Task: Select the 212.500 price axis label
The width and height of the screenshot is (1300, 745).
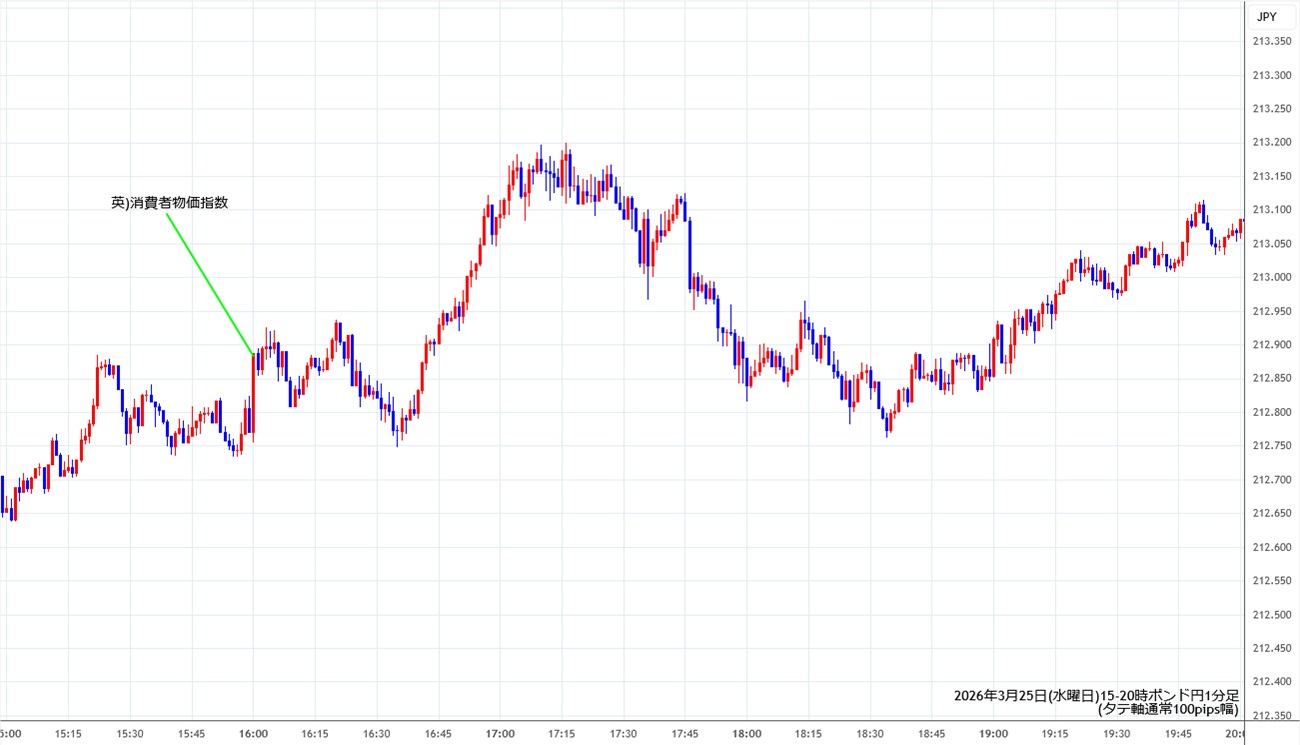Action: point(1270,615)
